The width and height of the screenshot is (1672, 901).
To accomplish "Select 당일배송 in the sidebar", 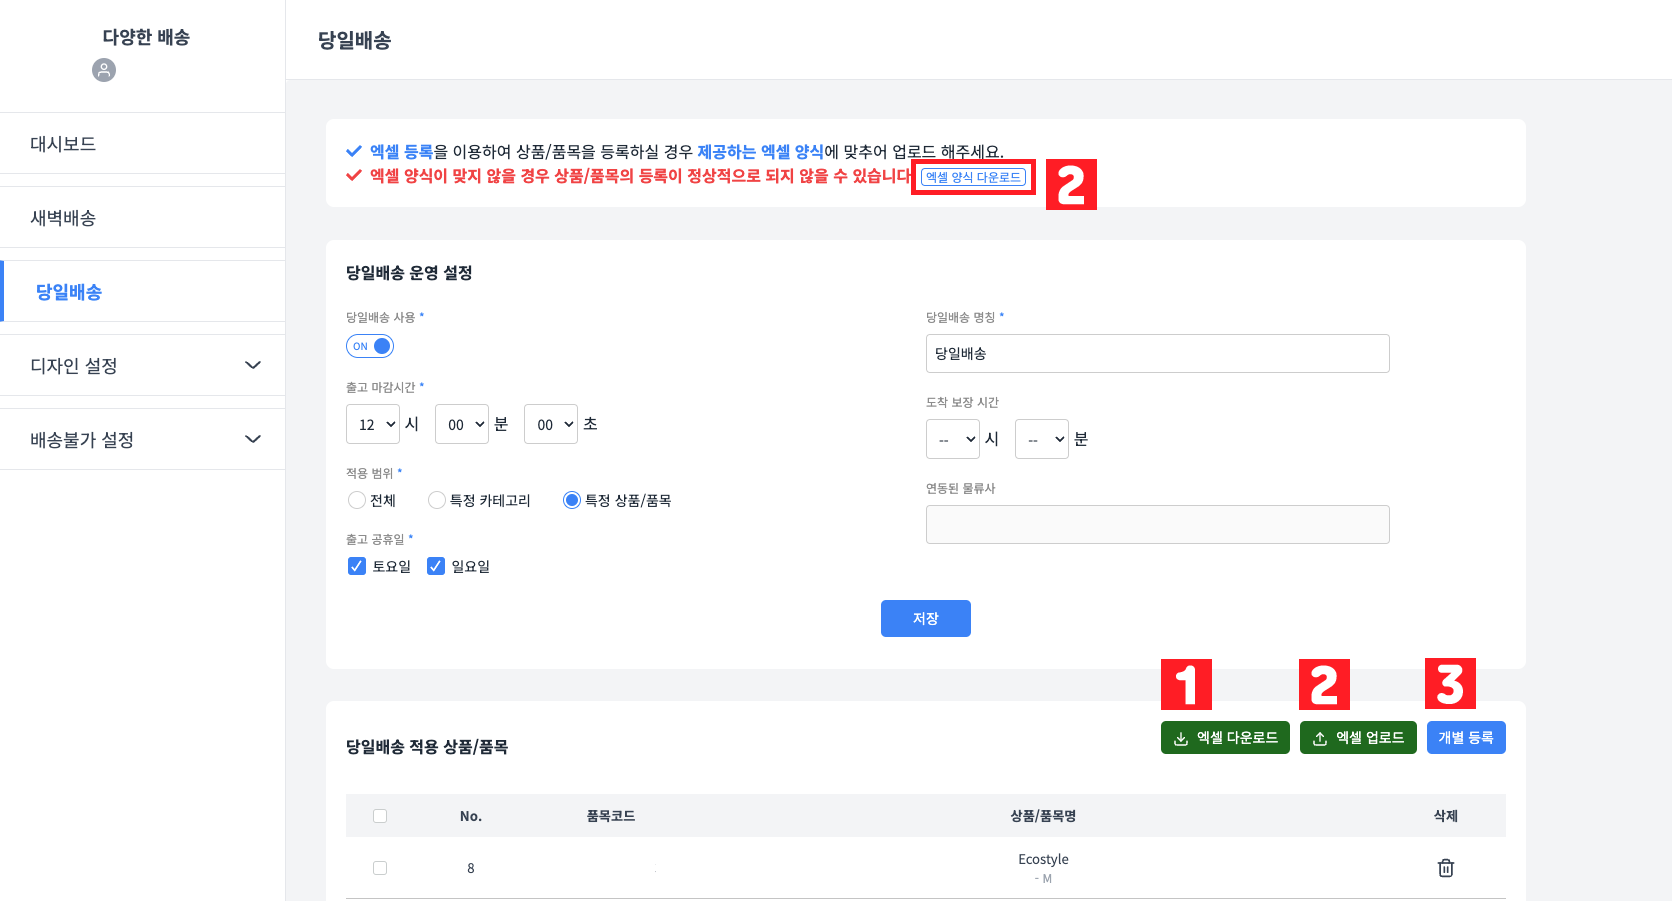I will click(x=142, y=292).
